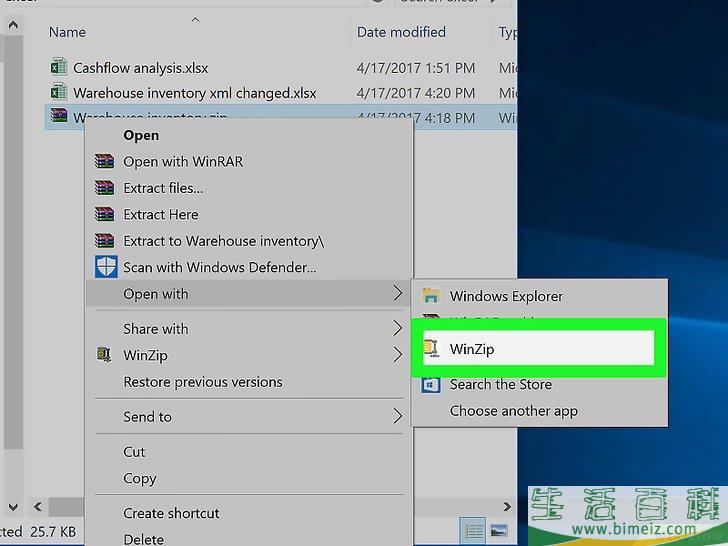Select Cut from the context menu
728x546 pixels.
pyautogui.click(x=134, y=452)
